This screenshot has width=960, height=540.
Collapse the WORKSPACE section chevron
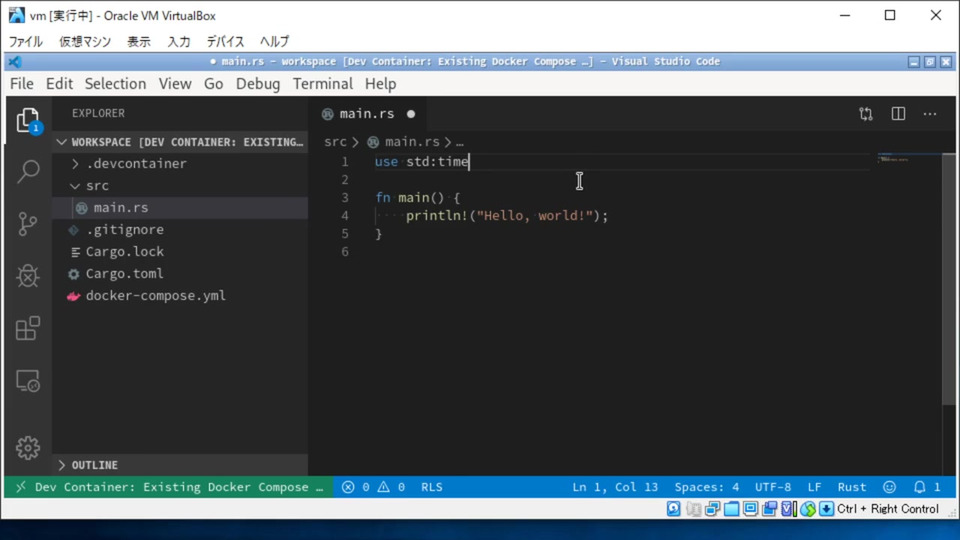coord(62,142)
